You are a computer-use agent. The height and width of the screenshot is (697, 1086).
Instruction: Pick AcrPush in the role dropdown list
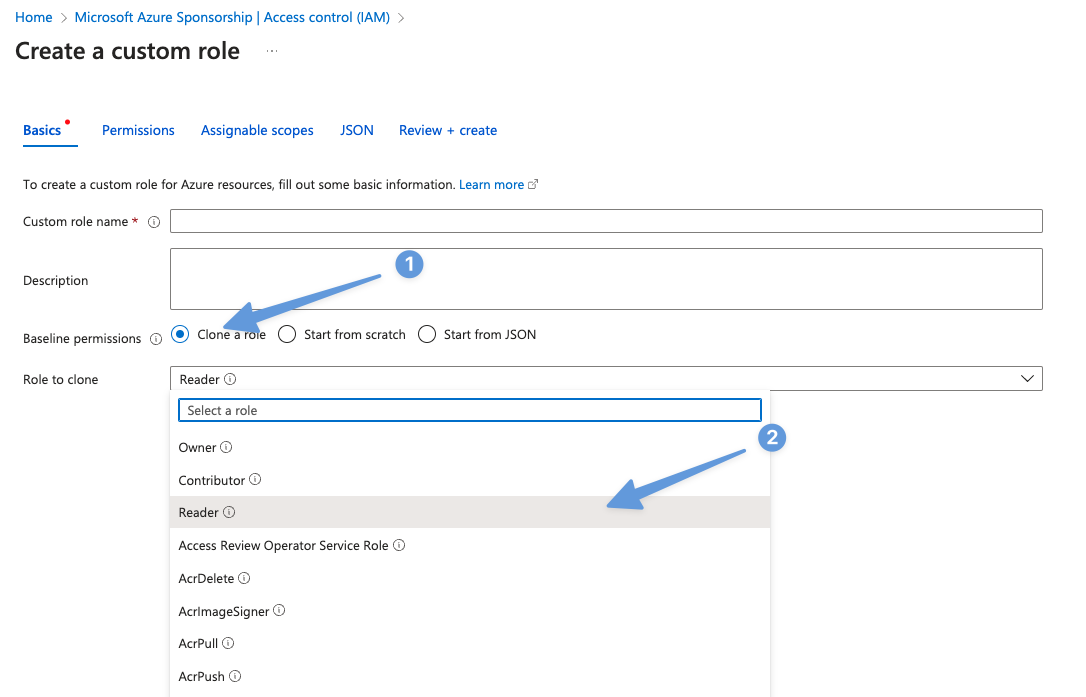202,676
